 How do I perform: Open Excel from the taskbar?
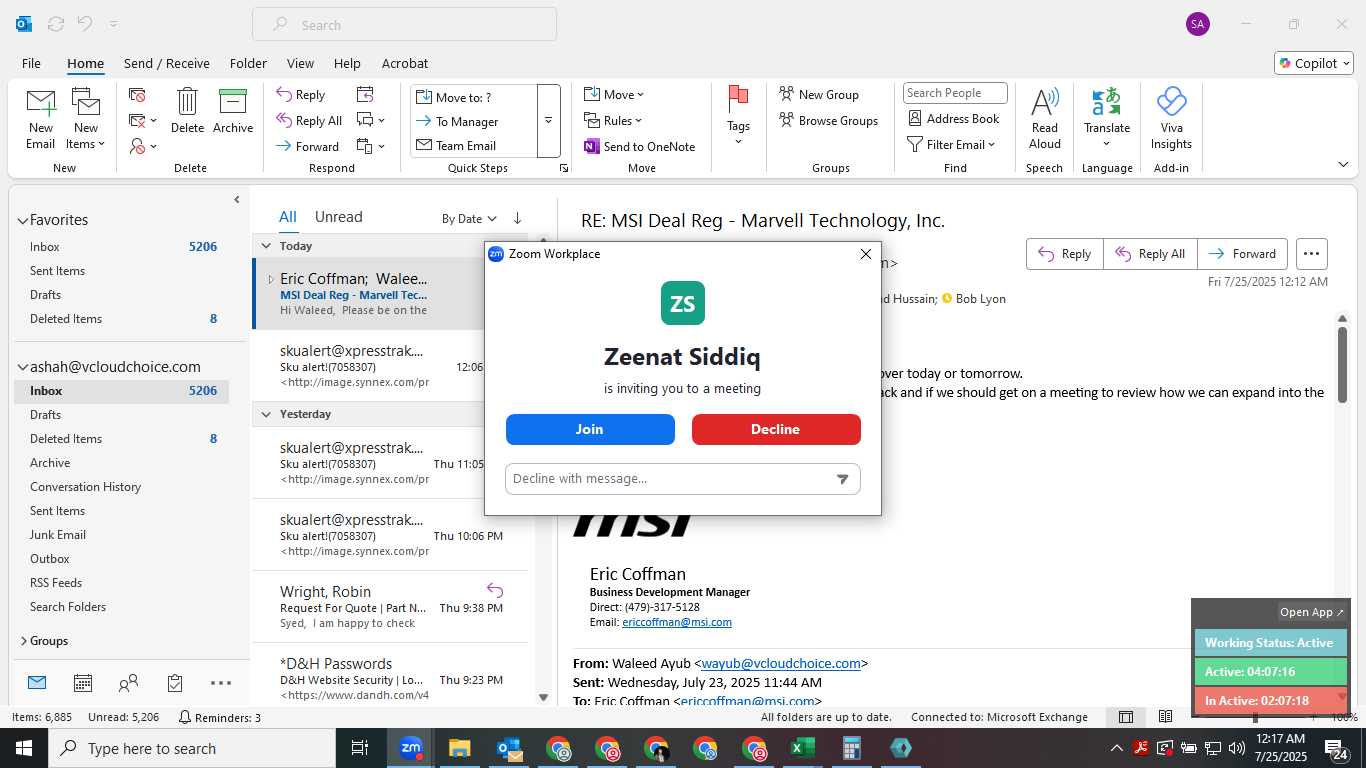pyautogui.click(x=802, y=748)
